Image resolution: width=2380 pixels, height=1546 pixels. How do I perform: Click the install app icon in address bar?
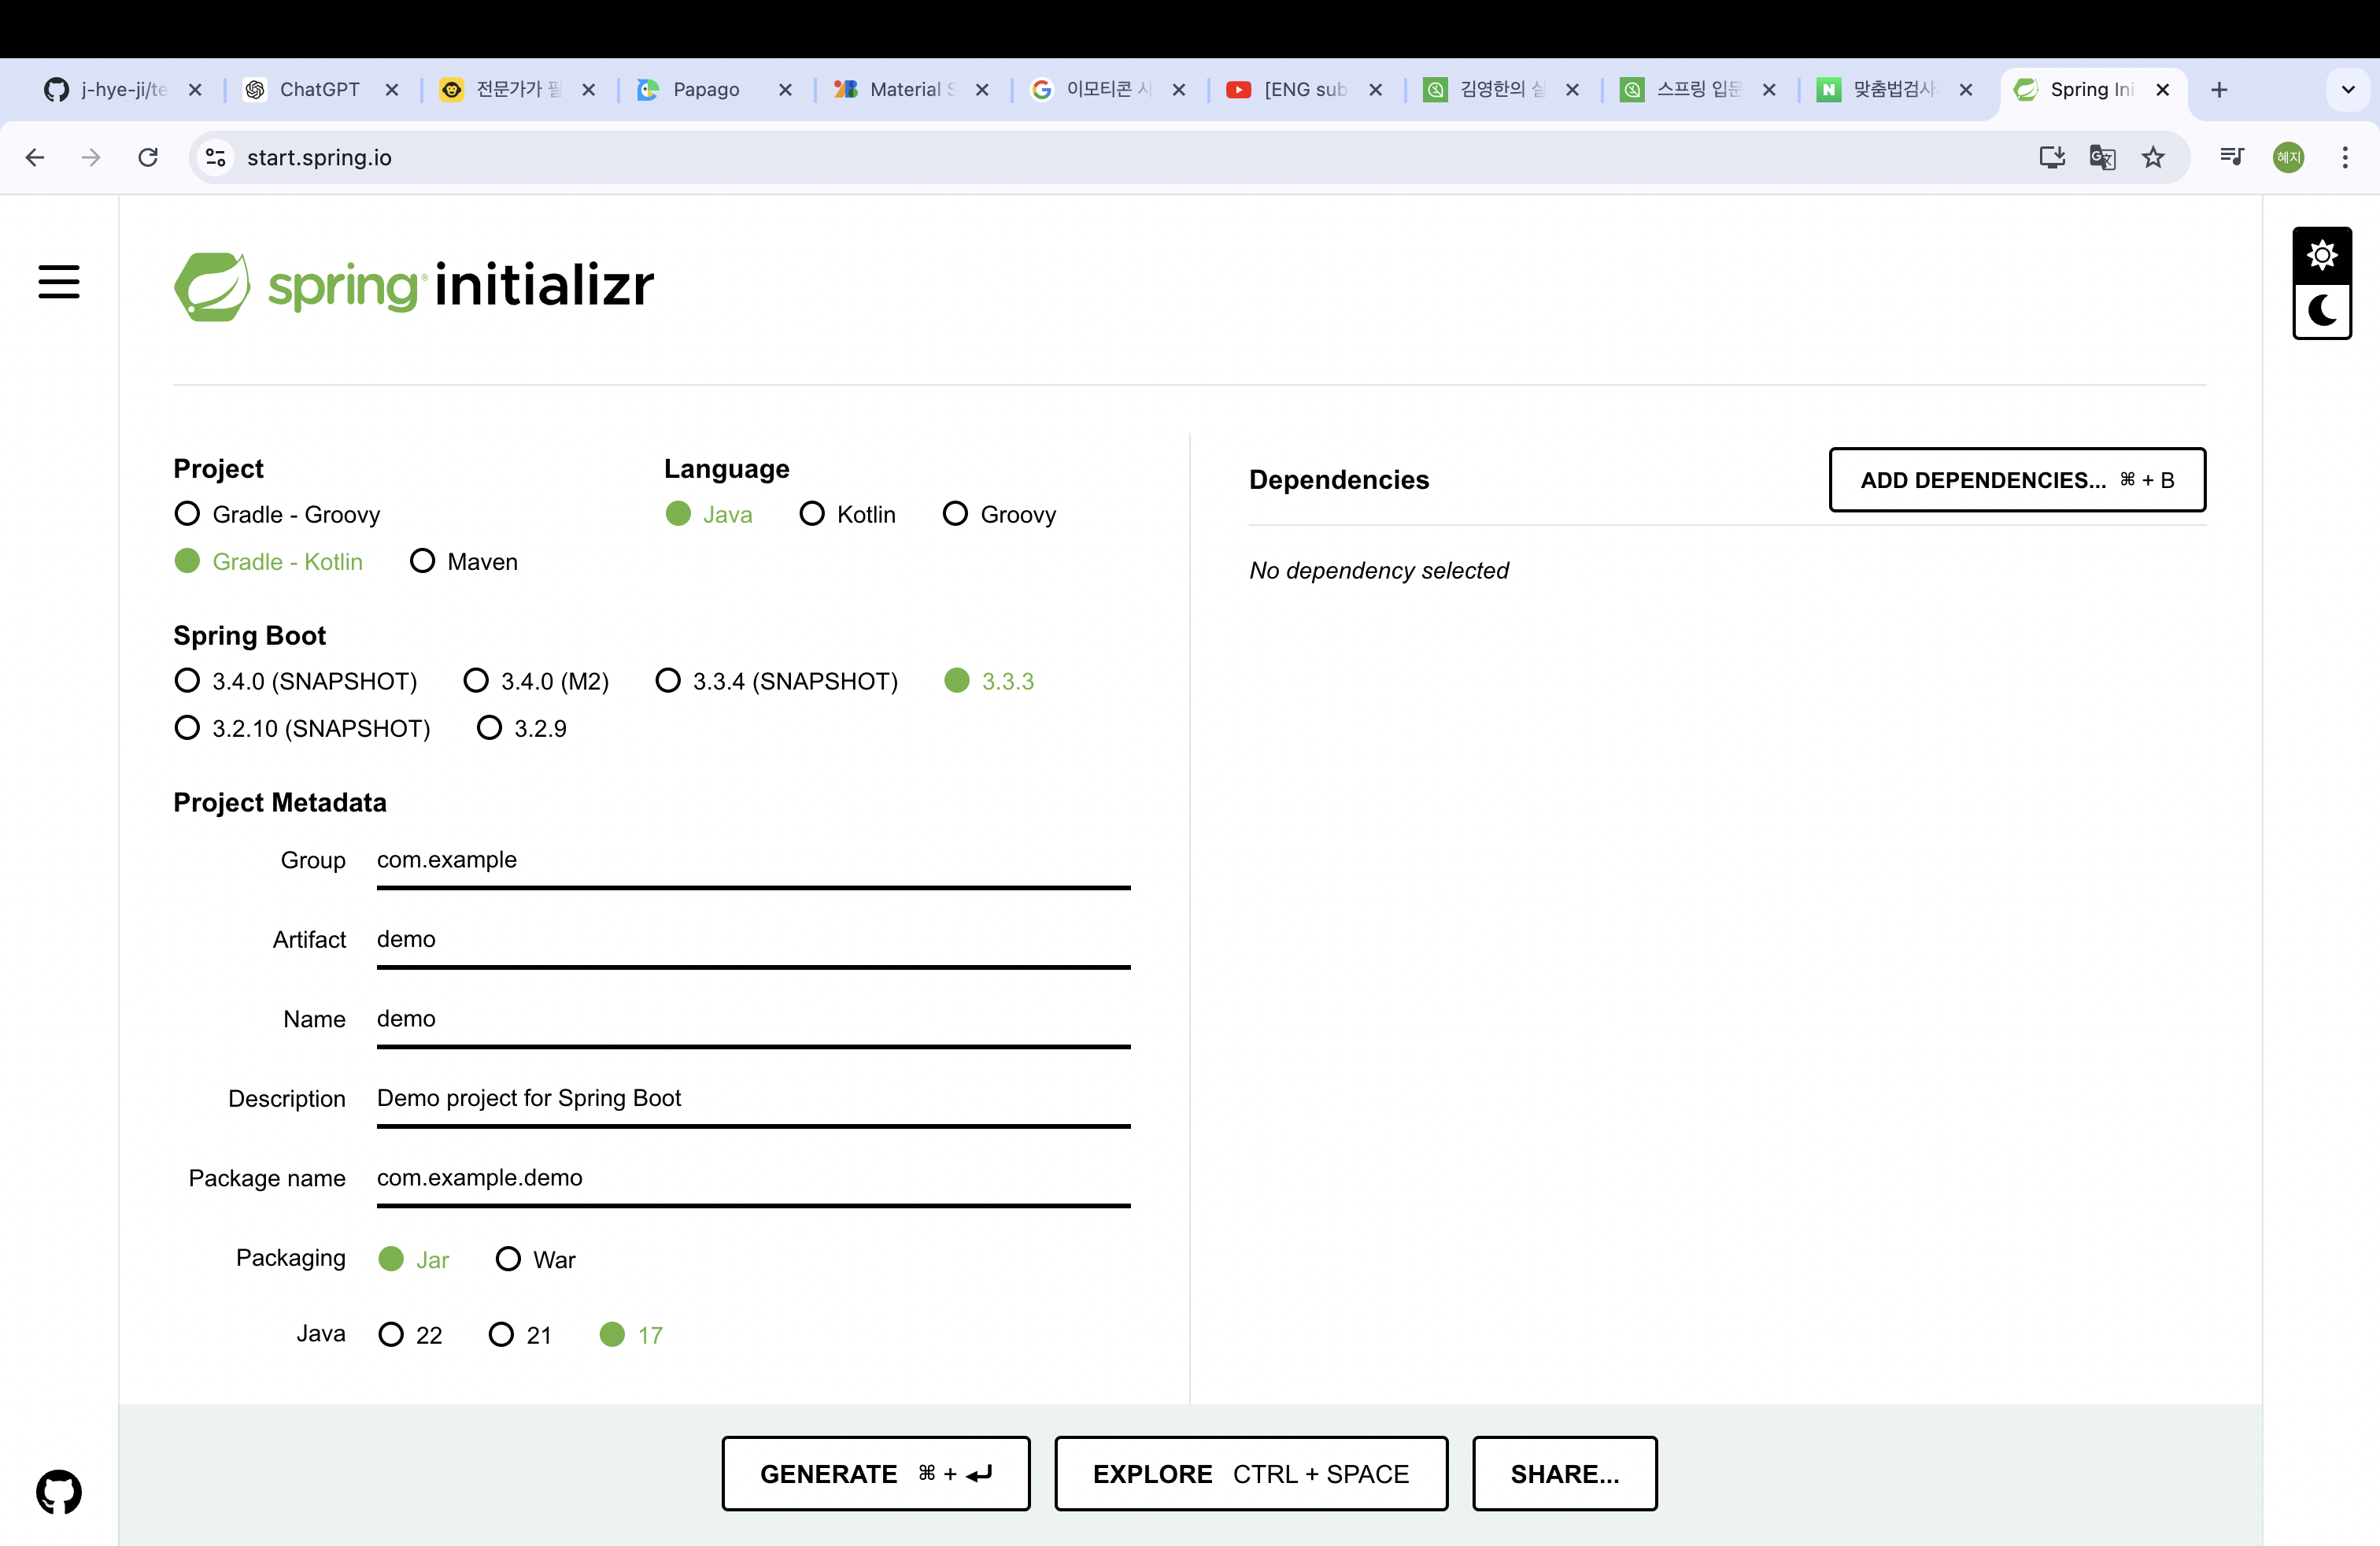point(2052,157)
